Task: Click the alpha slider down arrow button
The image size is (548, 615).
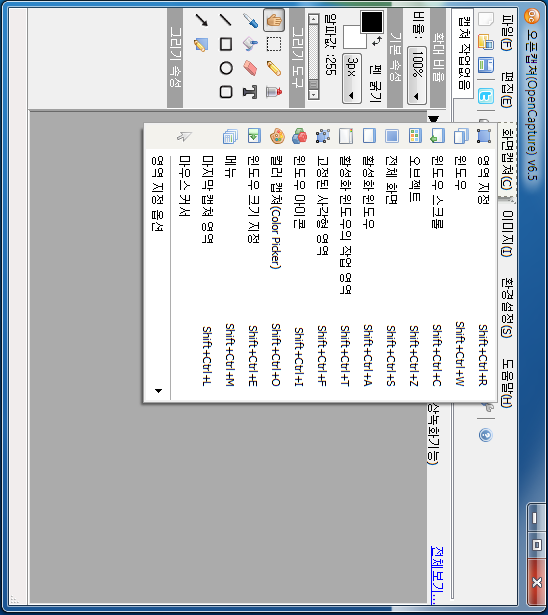Action: 313,94
